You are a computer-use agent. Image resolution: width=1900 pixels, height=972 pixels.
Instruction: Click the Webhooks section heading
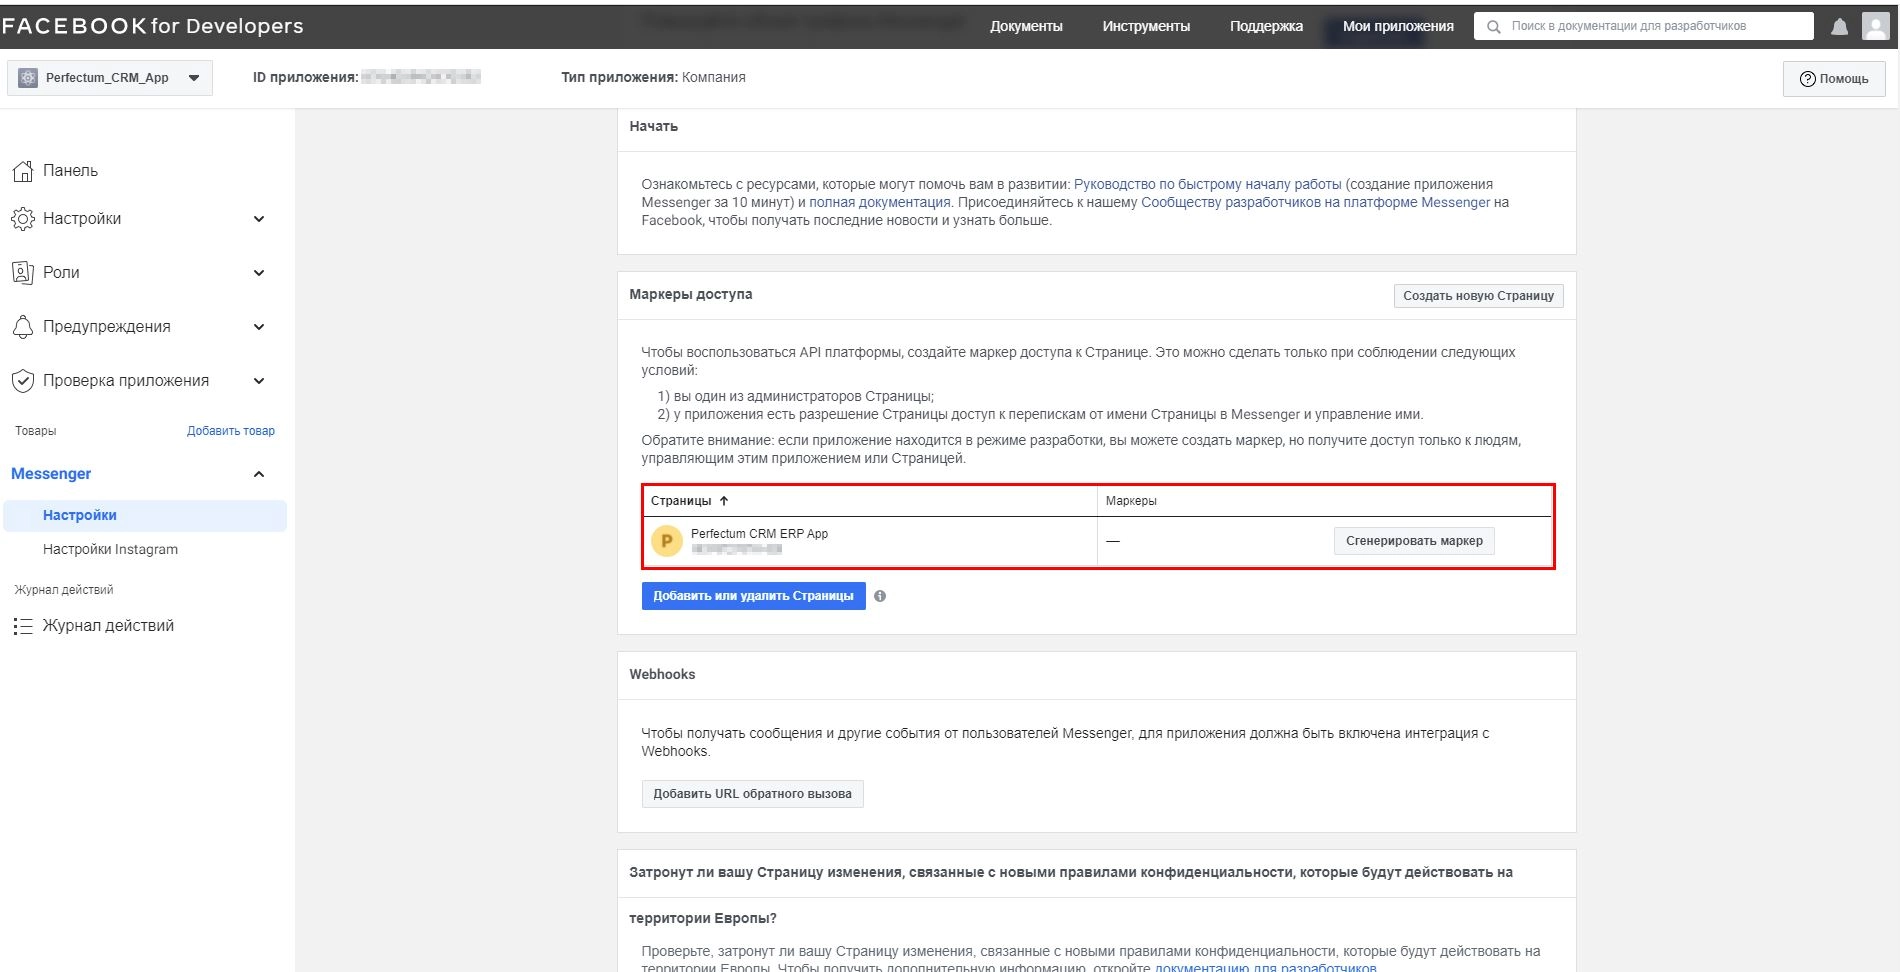pos(662,675)
